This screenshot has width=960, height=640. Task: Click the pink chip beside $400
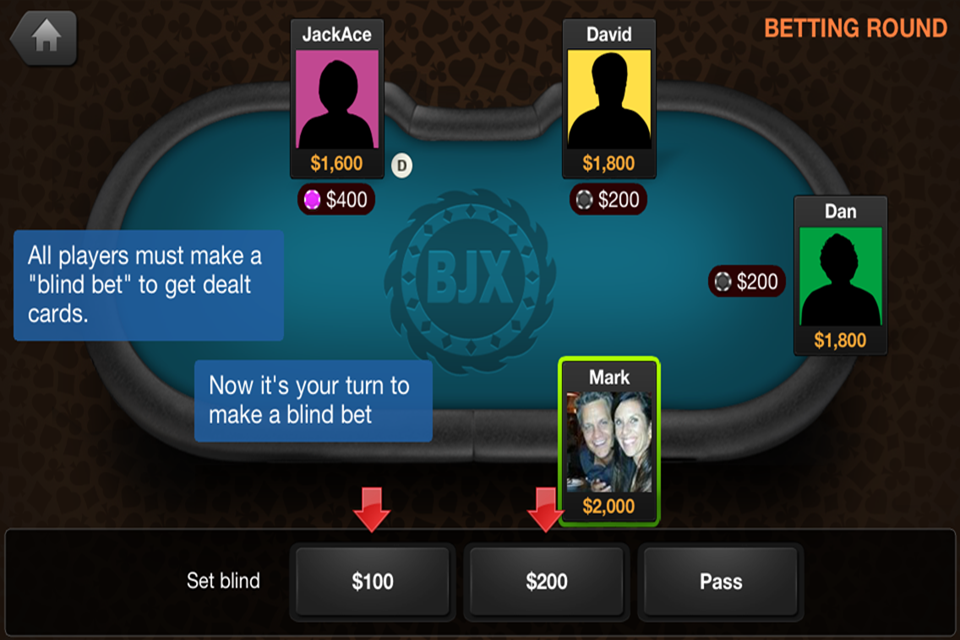click(312, 200)
